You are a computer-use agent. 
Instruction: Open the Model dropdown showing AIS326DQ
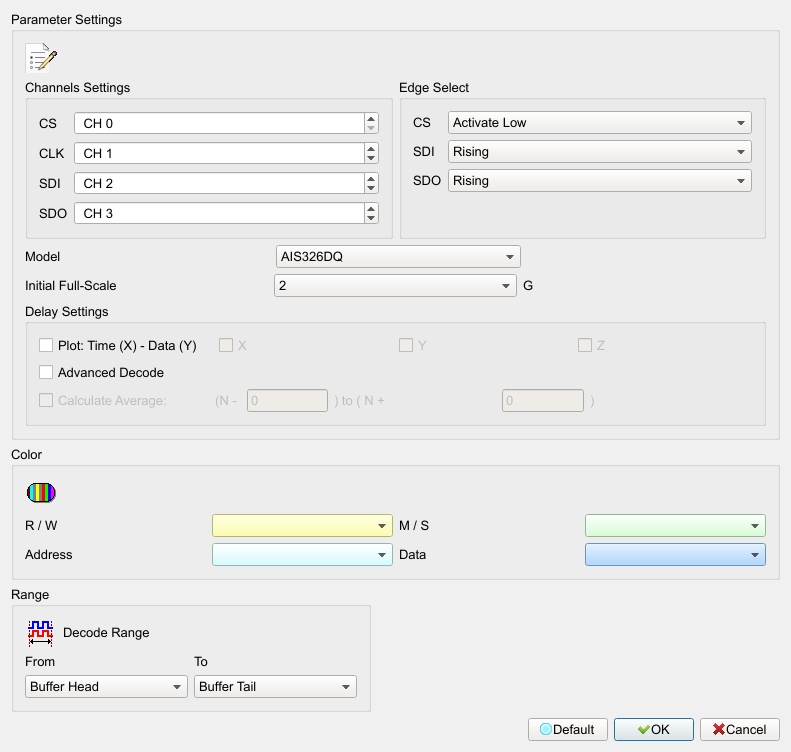pos(398,257)
